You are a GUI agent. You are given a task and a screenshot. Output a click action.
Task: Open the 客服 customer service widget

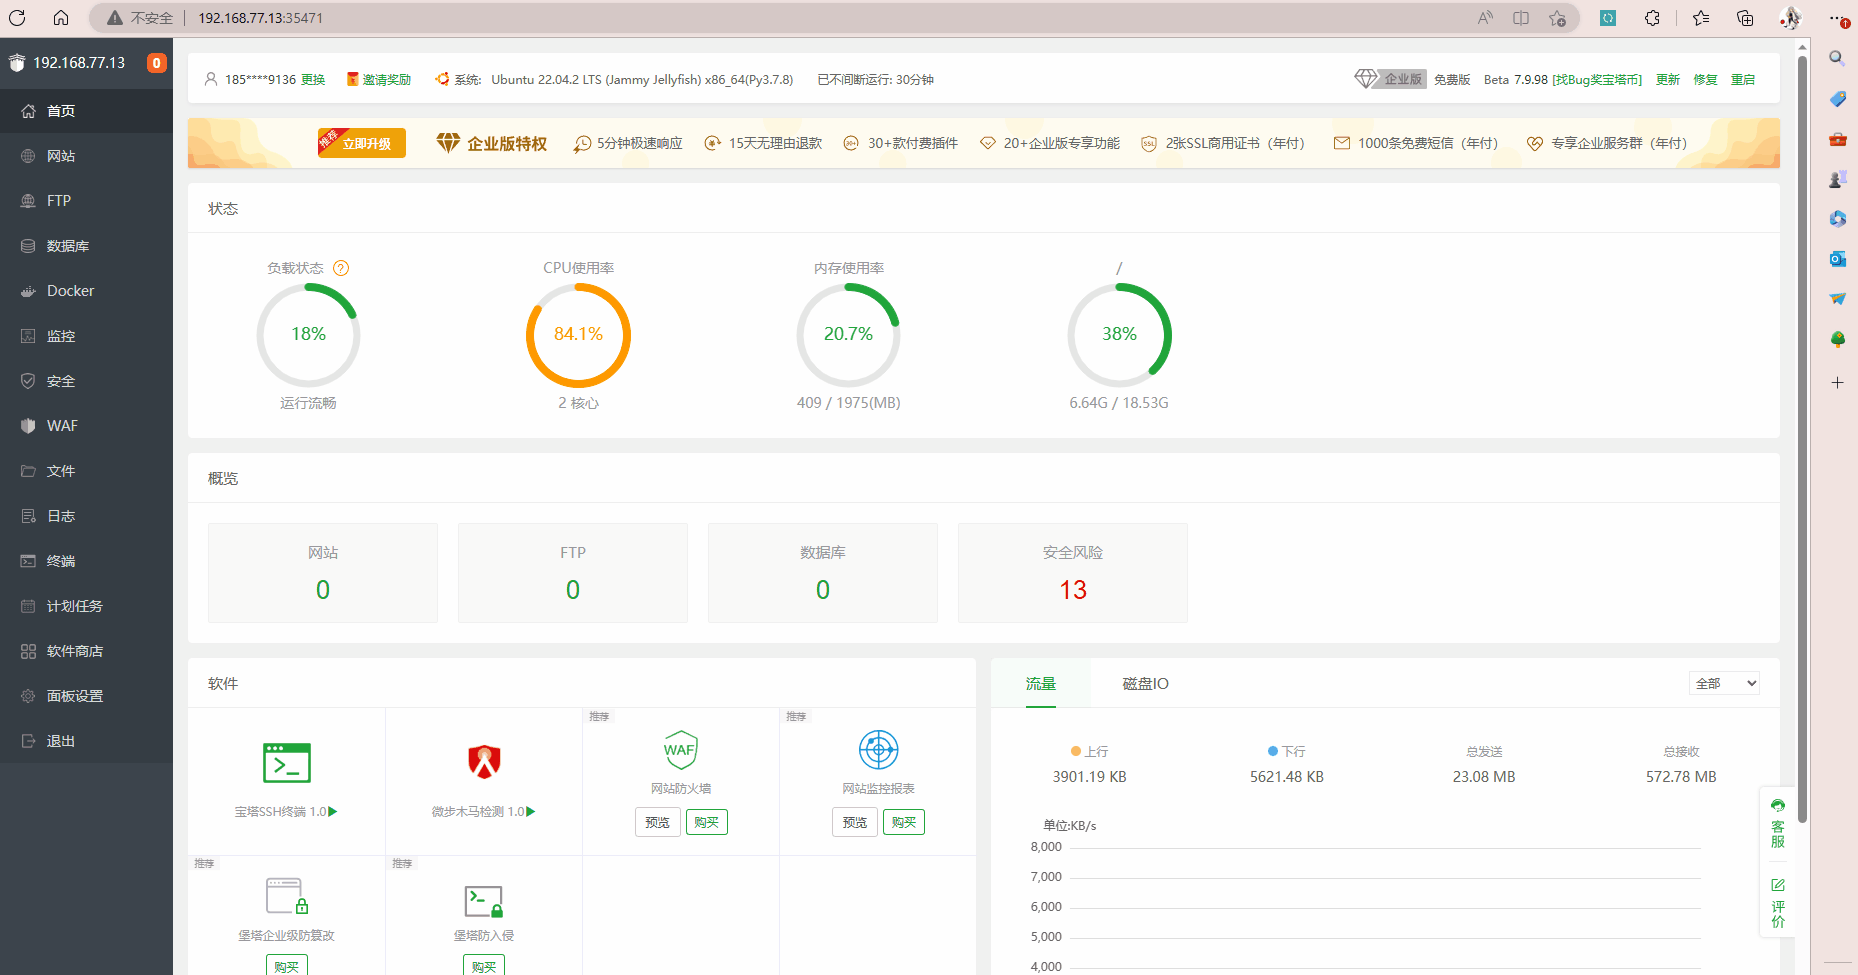click(x=1777, y=823)
